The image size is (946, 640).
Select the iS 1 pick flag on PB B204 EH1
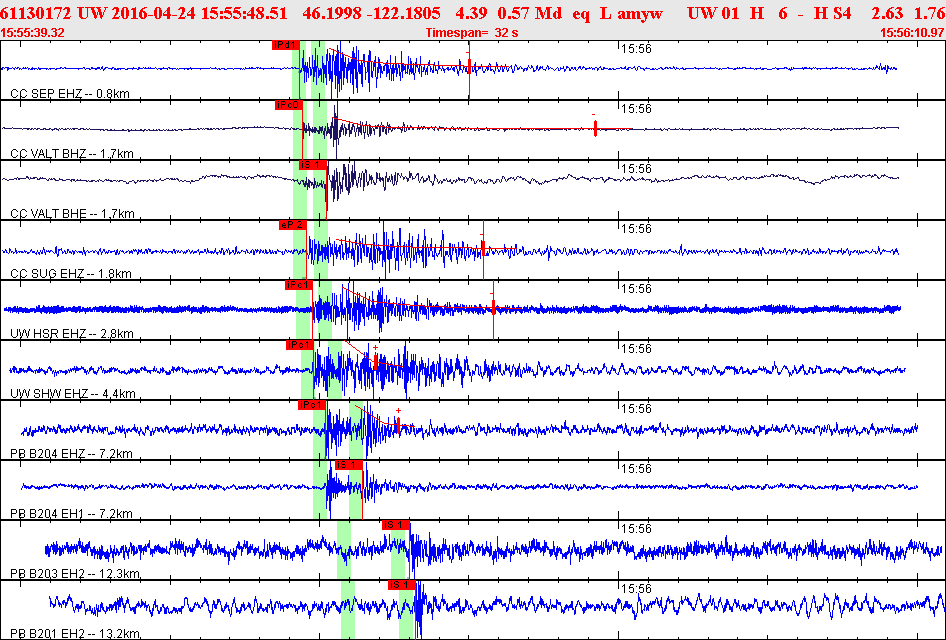pyautogui.click(x=349, y=465)
